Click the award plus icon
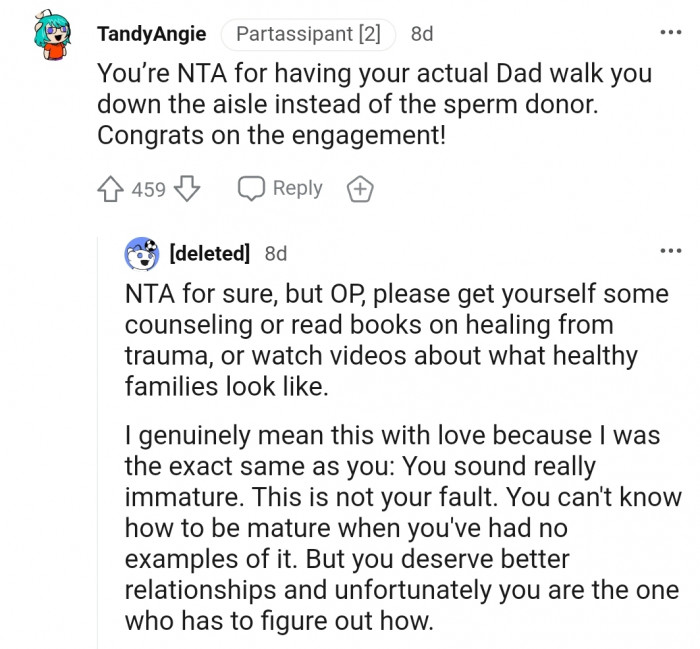This screenshot has width=700, height=649. (359, 189)
